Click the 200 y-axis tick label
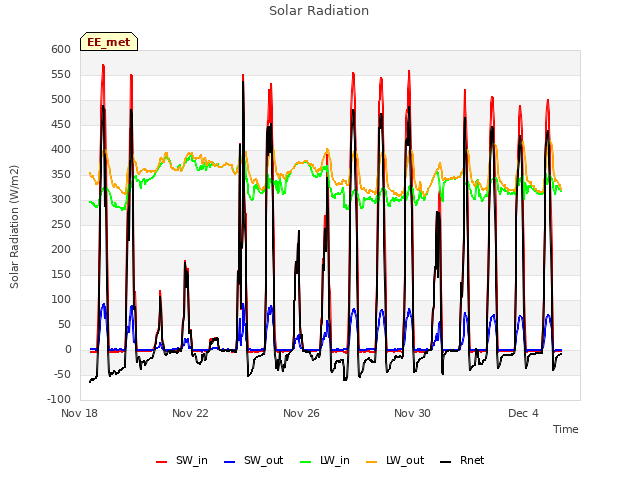640x480 pixels. 61,249
